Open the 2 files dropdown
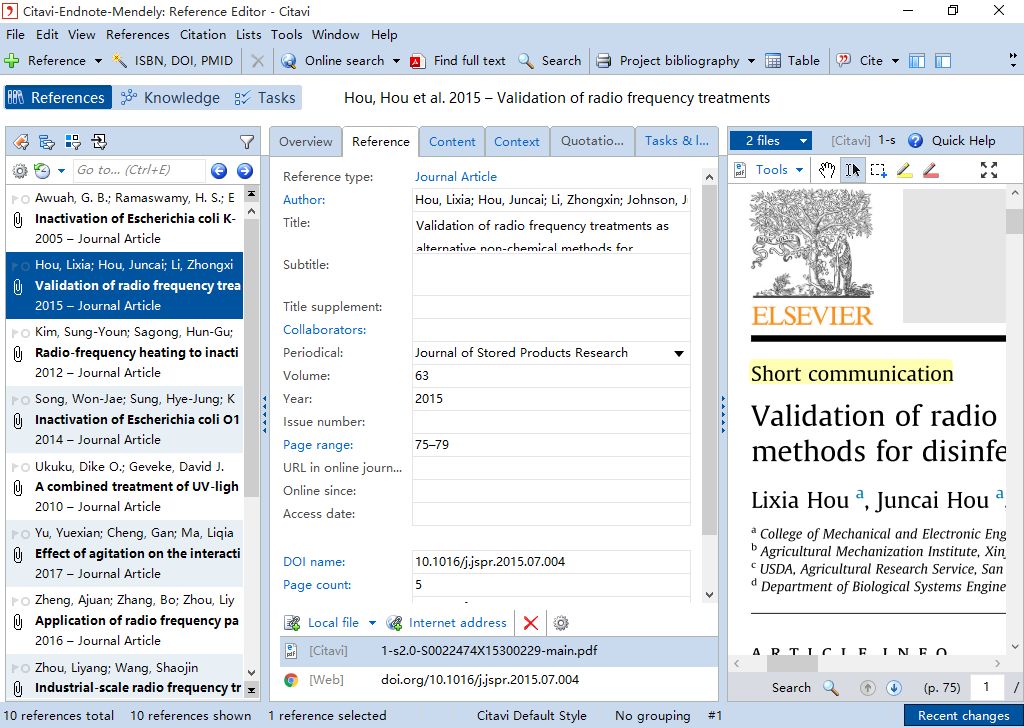 click(x=774, y=141)
